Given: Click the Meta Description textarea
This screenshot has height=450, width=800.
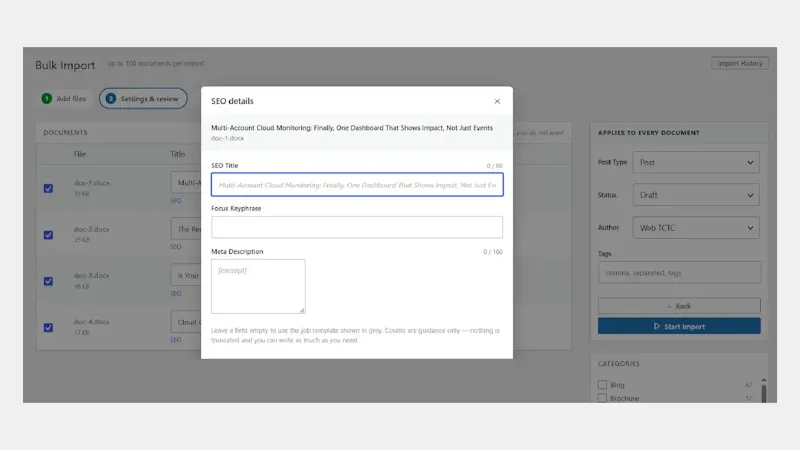Looking at the screenshot, I should [x=258, y=286].
